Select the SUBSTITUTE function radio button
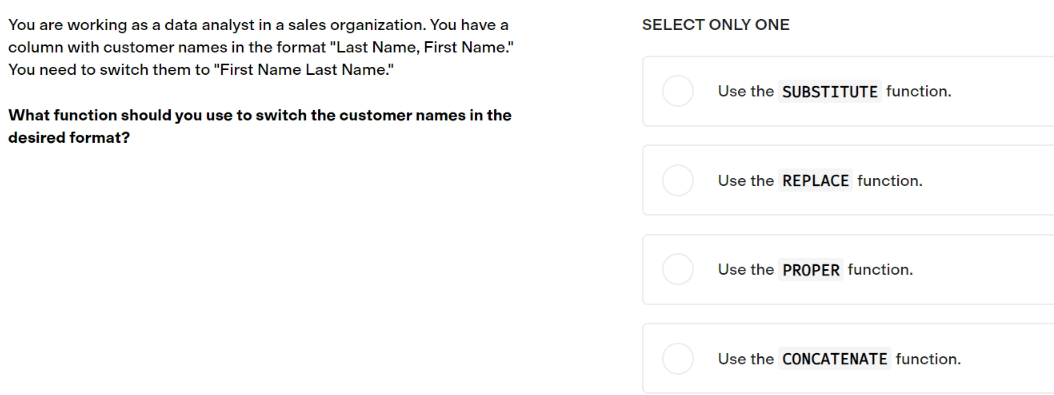Screen dimensions: 1054x395 (678, 91)
